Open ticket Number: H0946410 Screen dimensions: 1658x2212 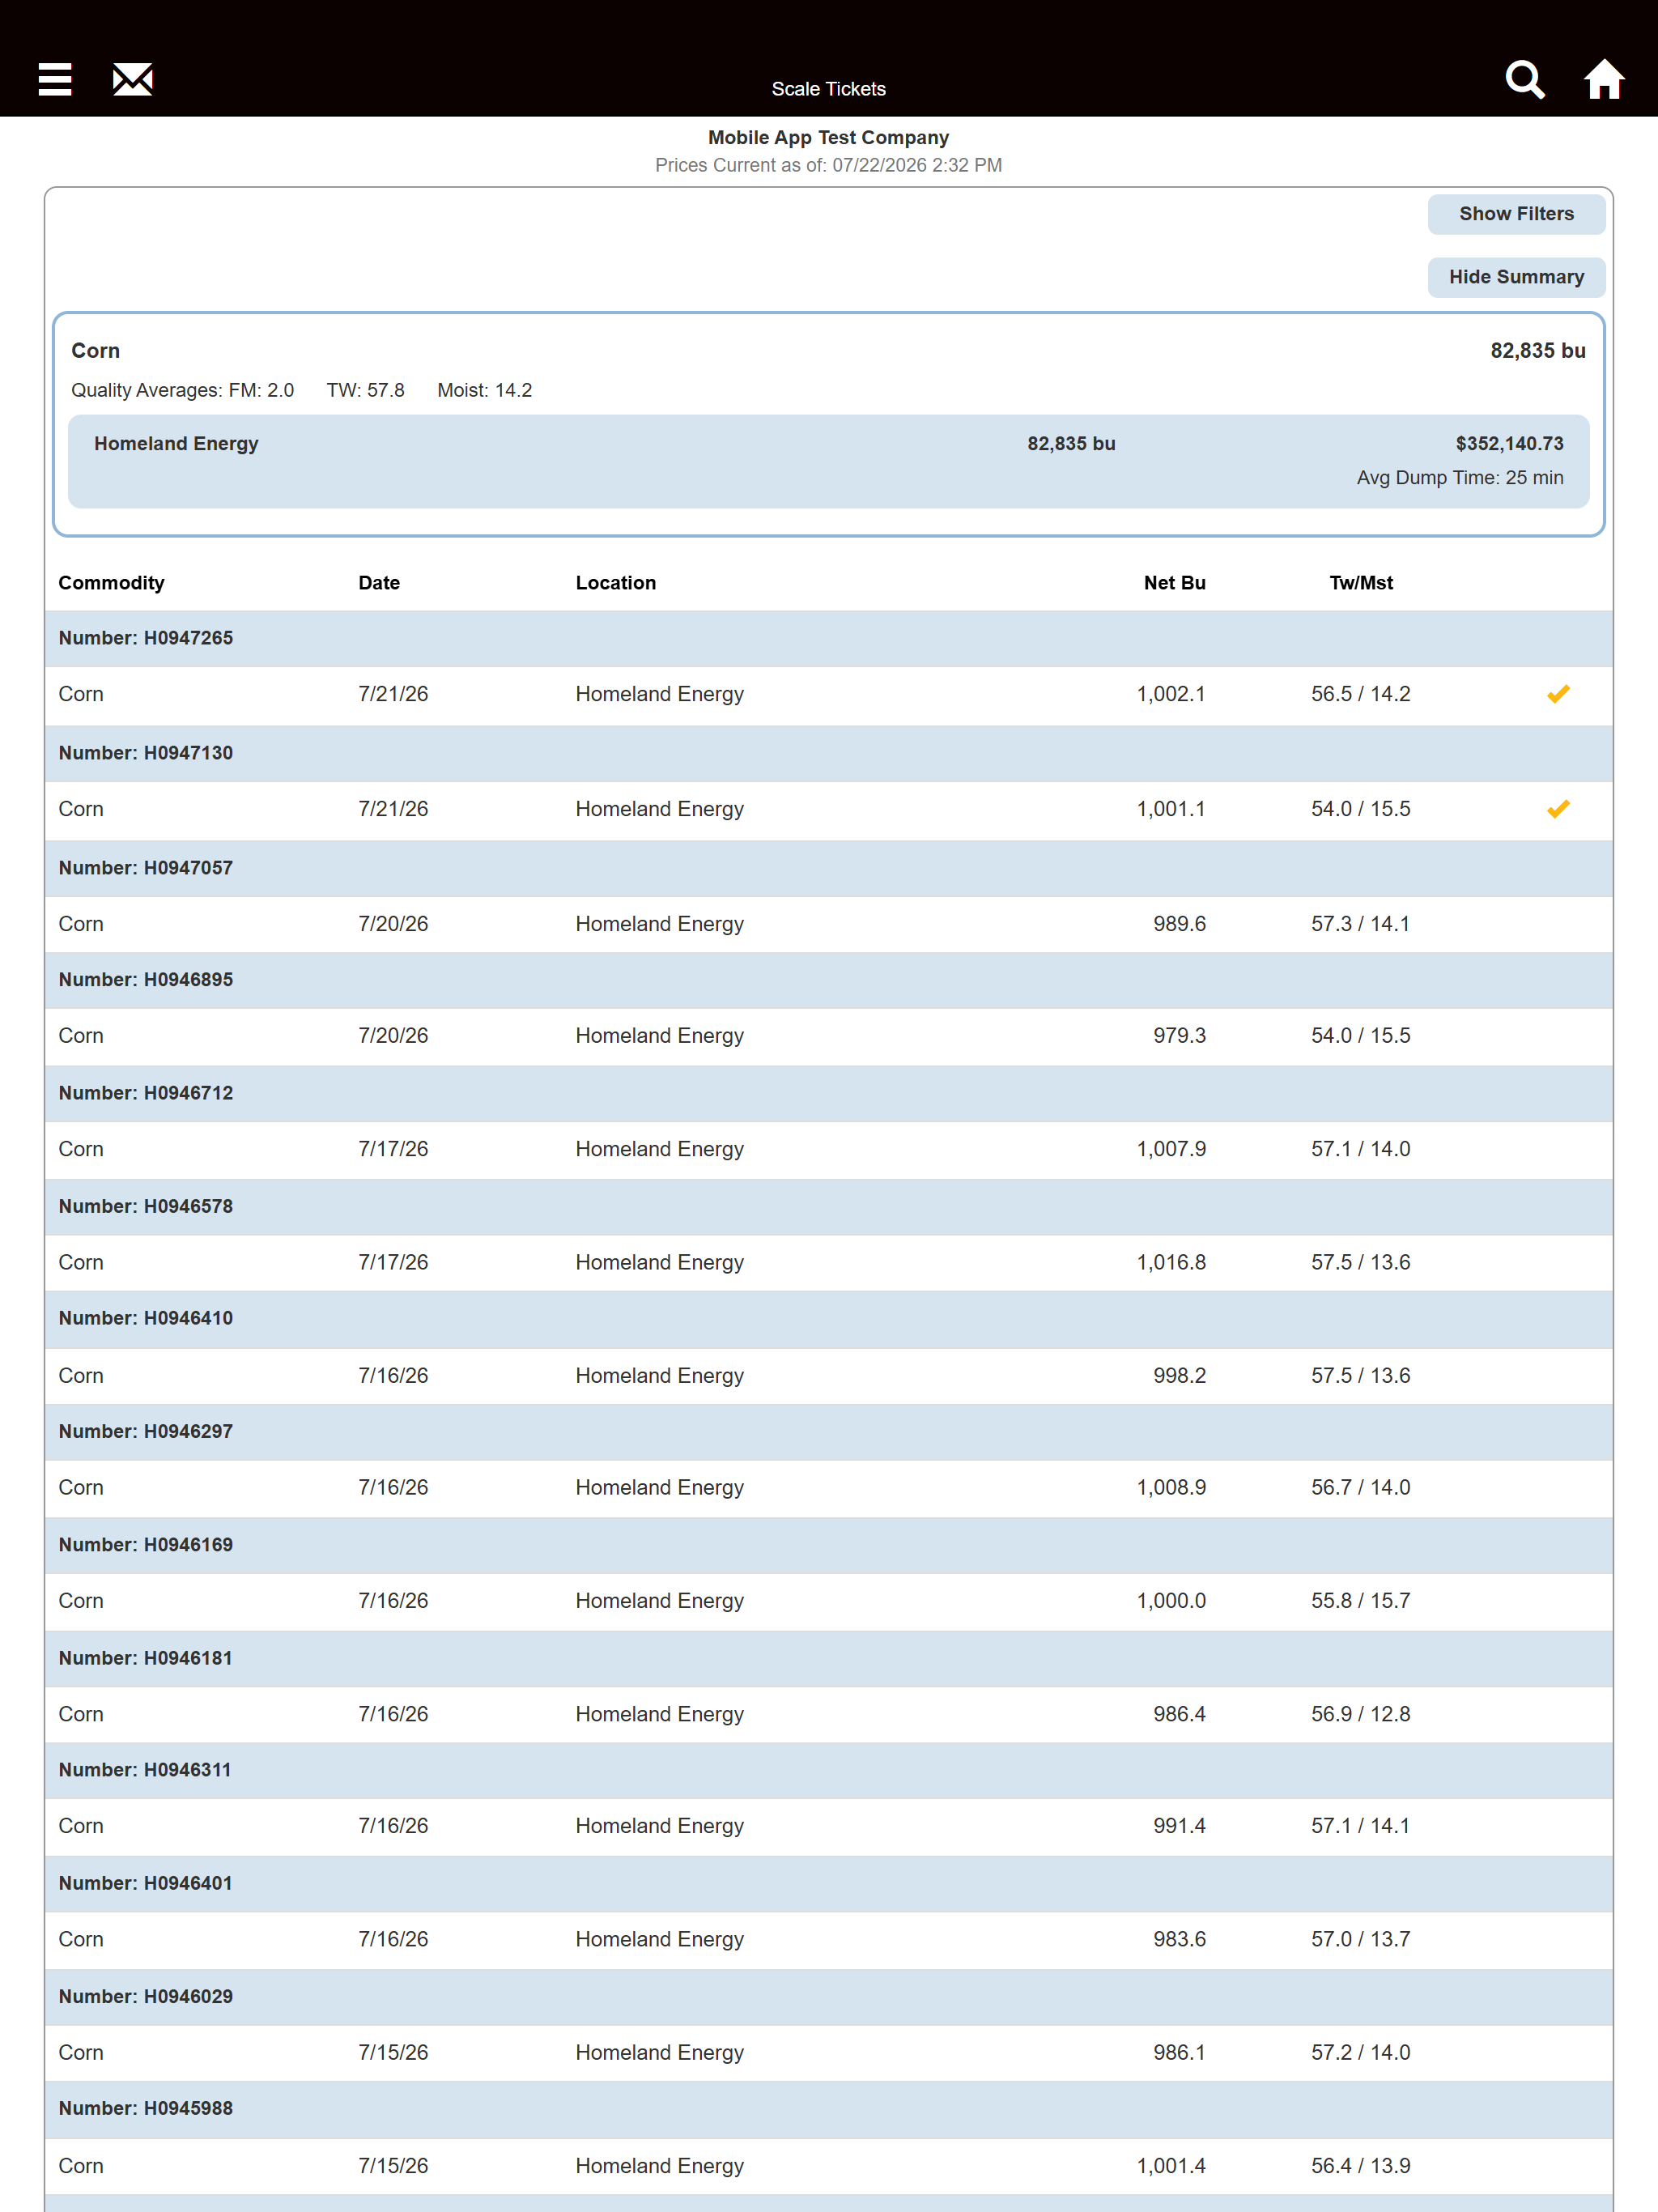(x=828, y=1319)
